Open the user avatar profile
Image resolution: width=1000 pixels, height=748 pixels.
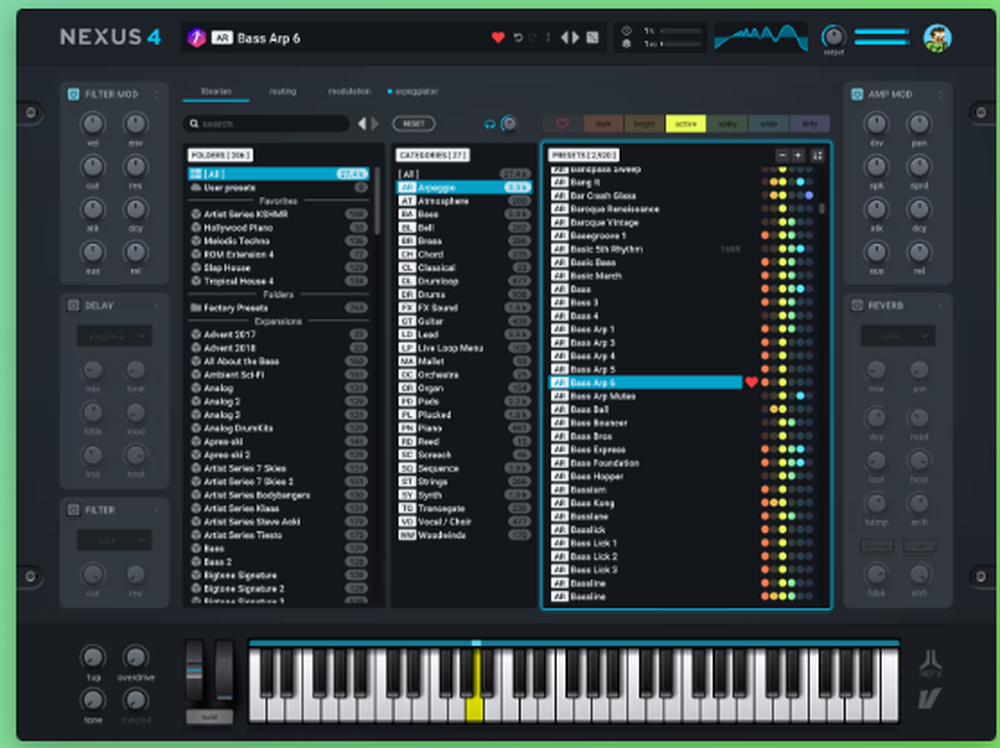coord(937,38)
